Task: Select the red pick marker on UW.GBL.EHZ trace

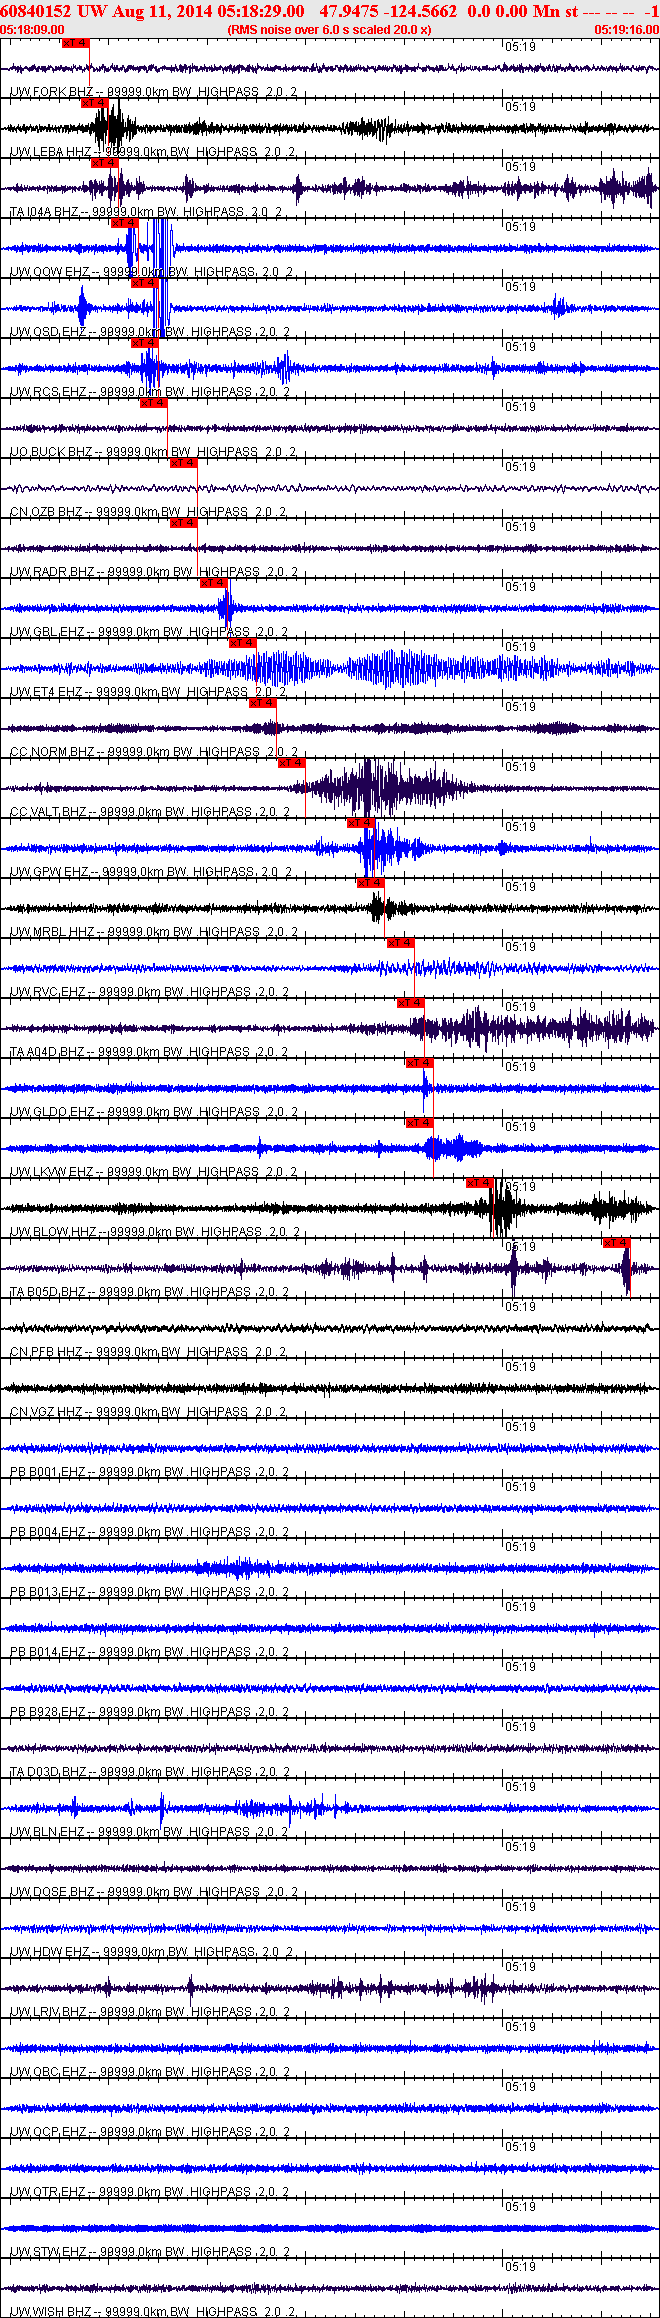Action: coord(214,583)
